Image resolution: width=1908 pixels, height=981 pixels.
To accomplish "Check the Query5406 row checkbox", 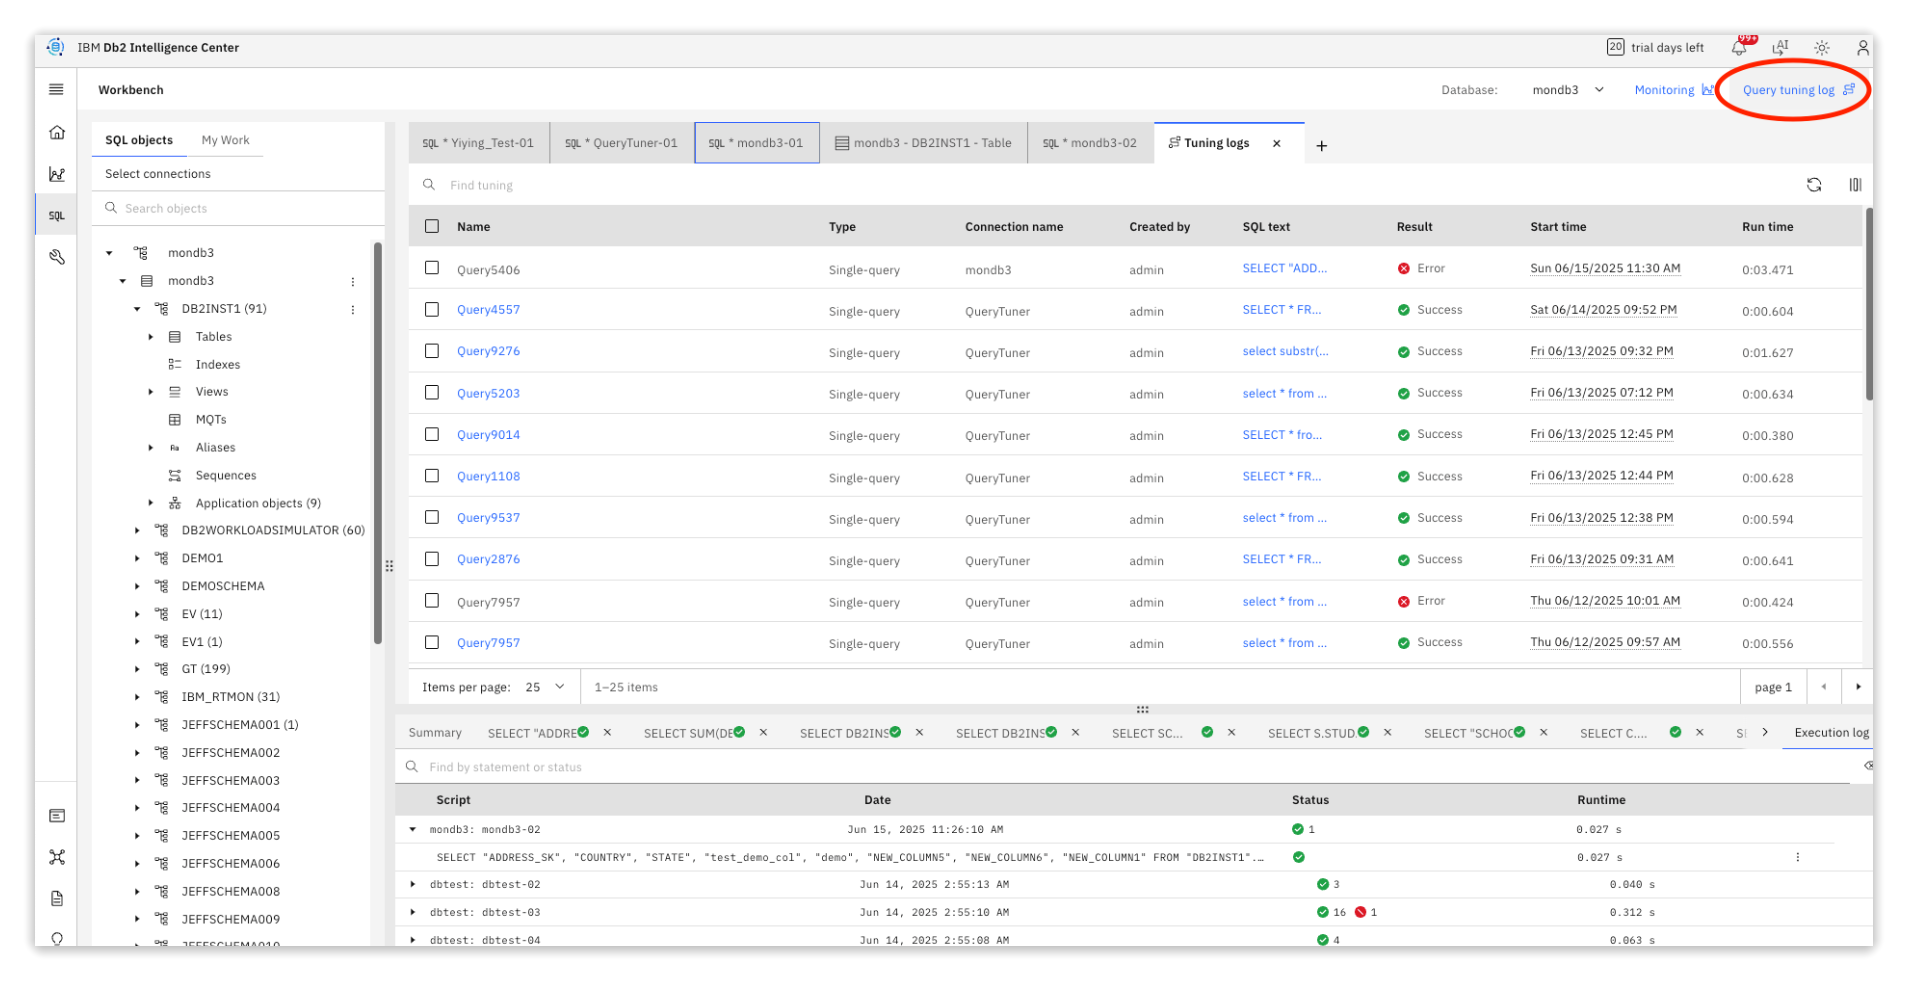I will pyautogui.click(x=432, y=268).
